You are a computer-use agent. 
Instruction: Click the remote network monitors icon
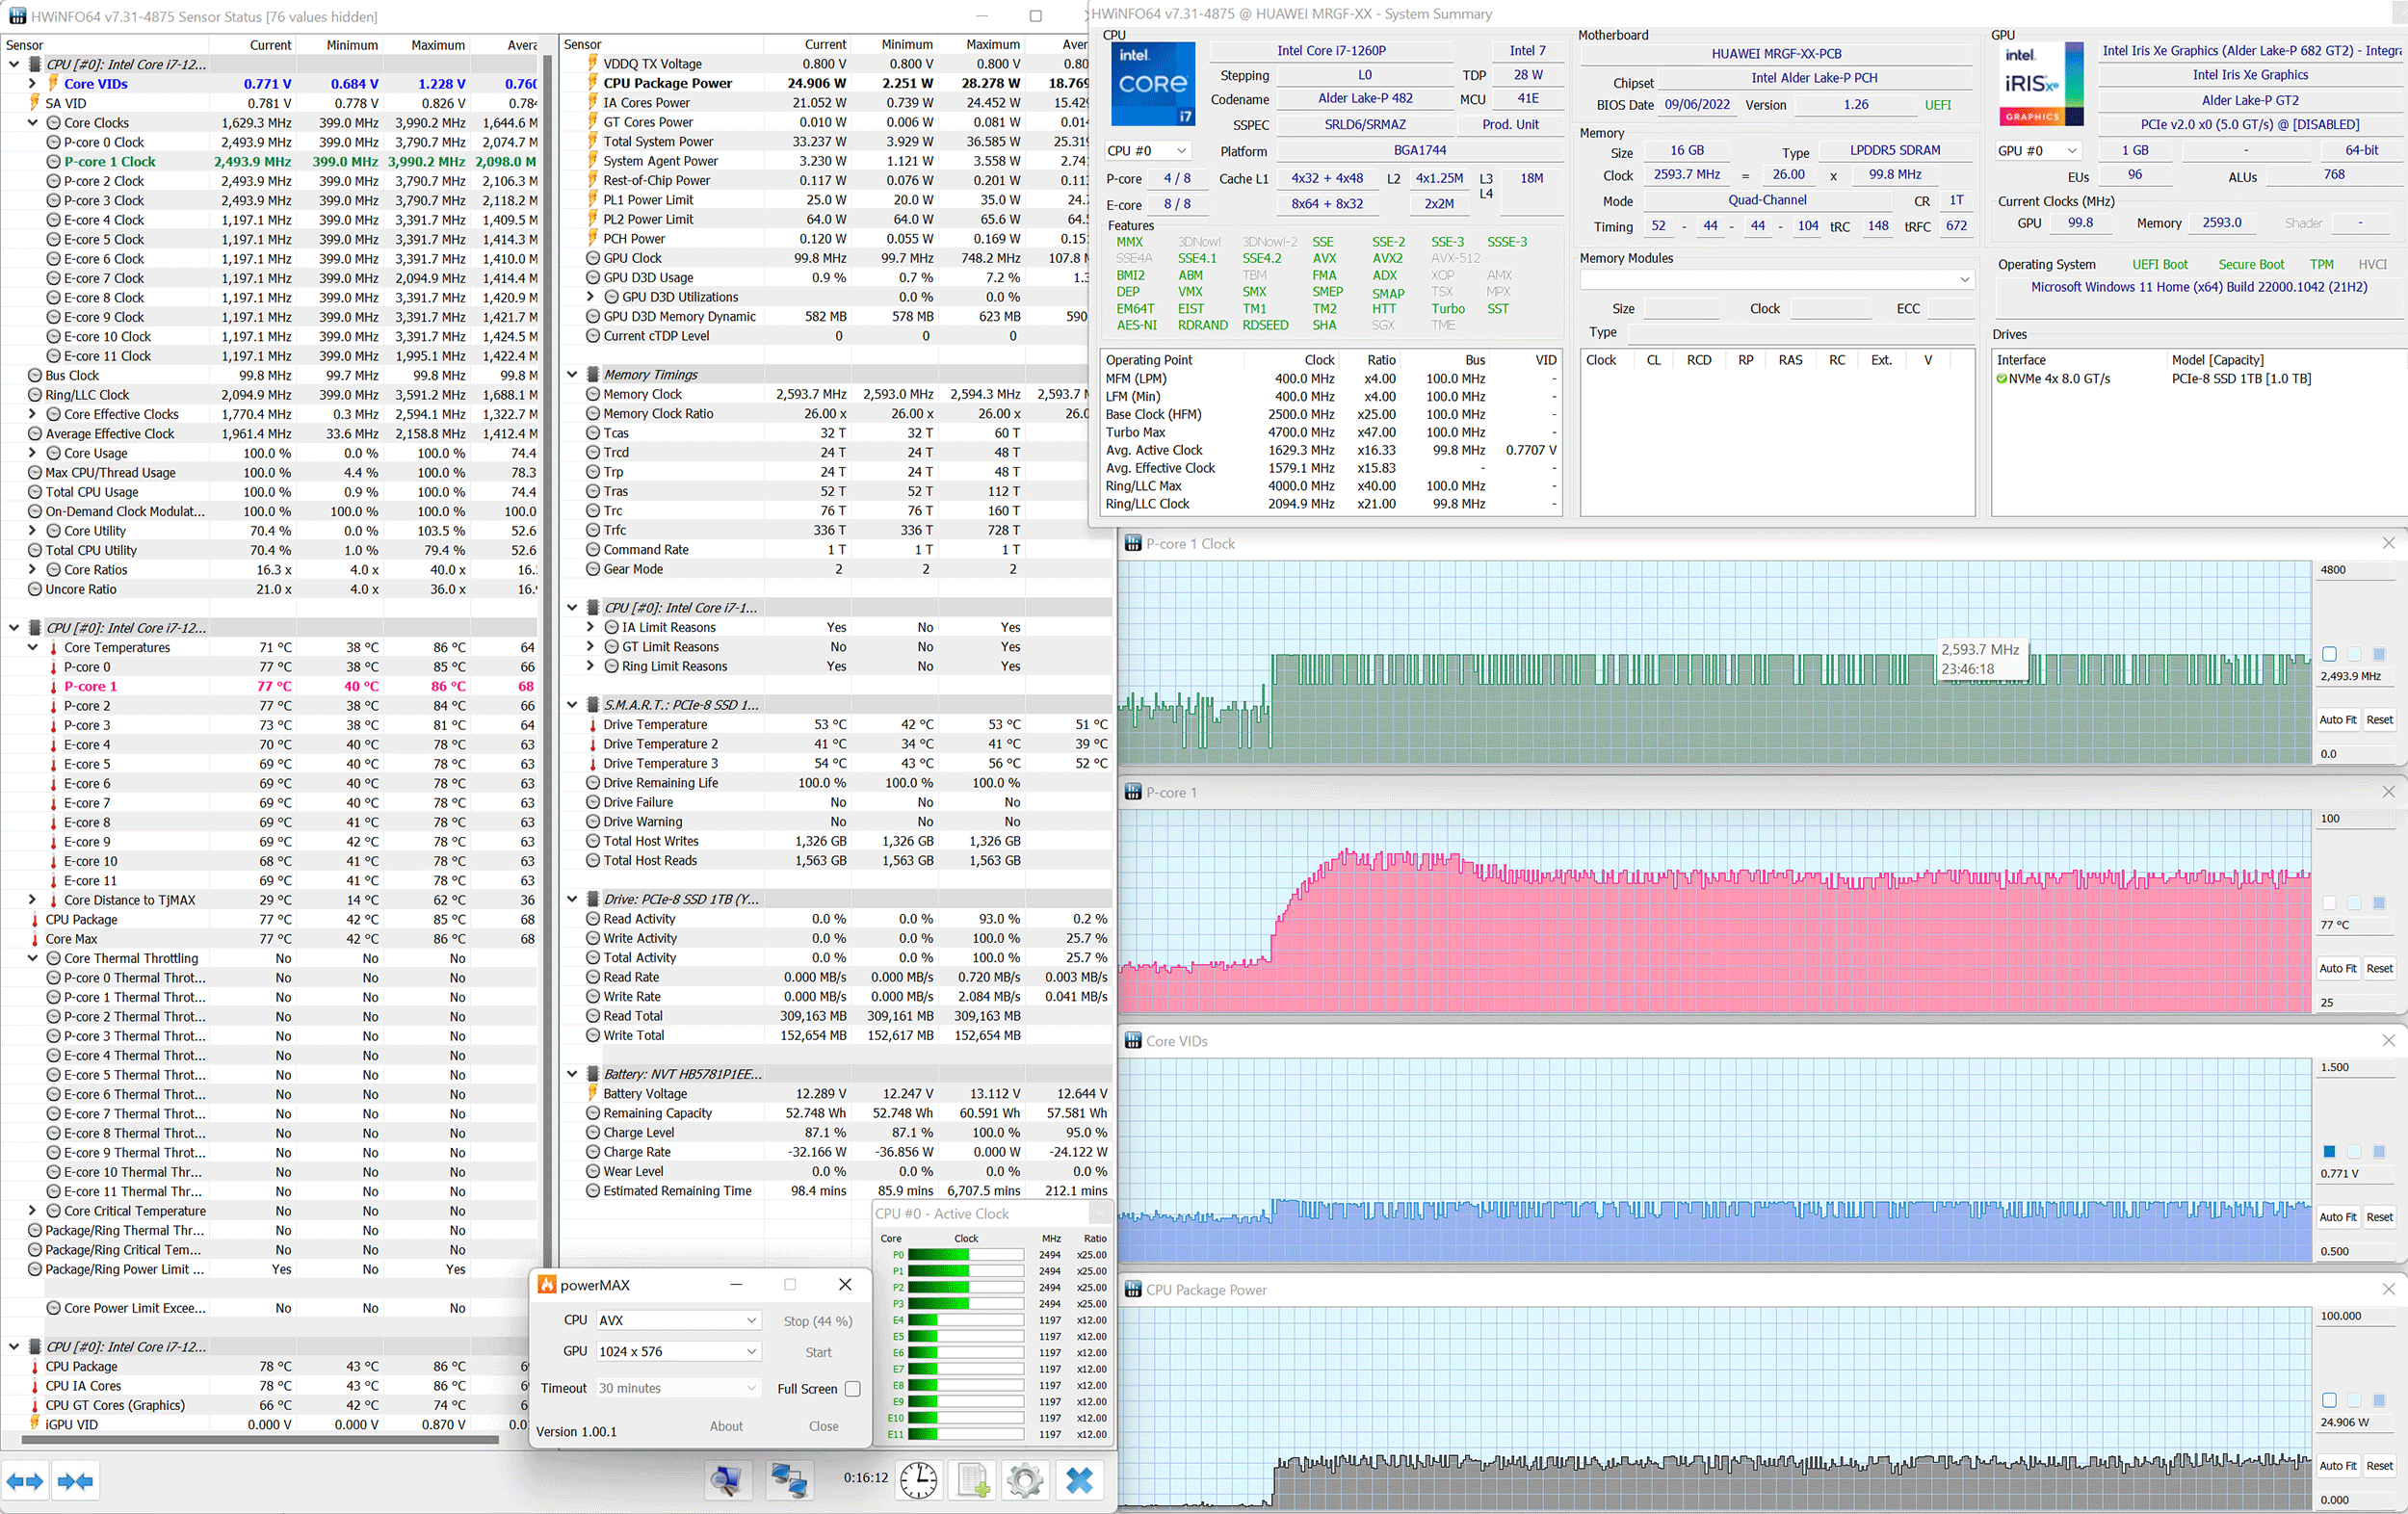pos(788,1479)
